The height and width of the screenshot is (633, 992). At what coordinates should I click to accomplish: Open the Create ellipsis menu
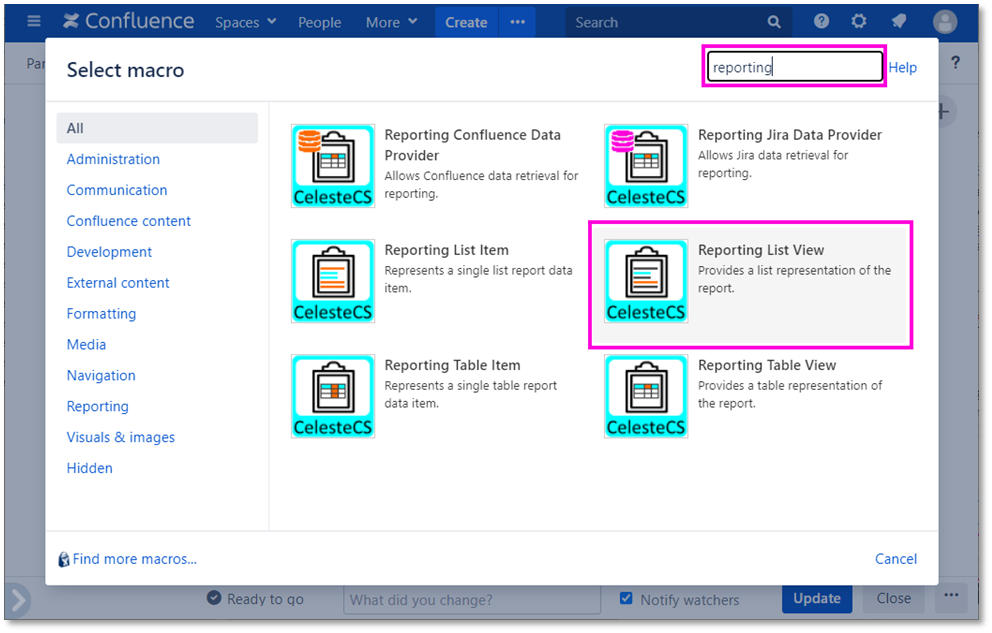click(x=518, y=22)
